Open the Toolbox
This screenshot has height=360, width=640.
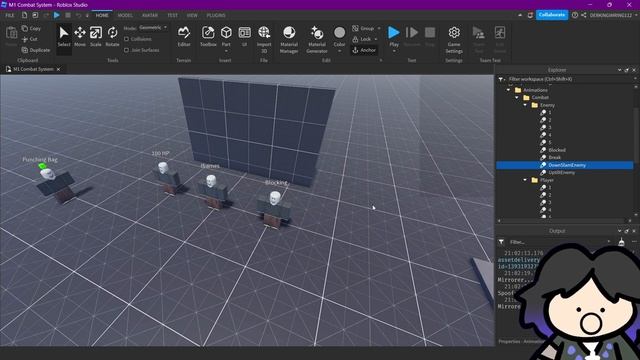(208, 36)
